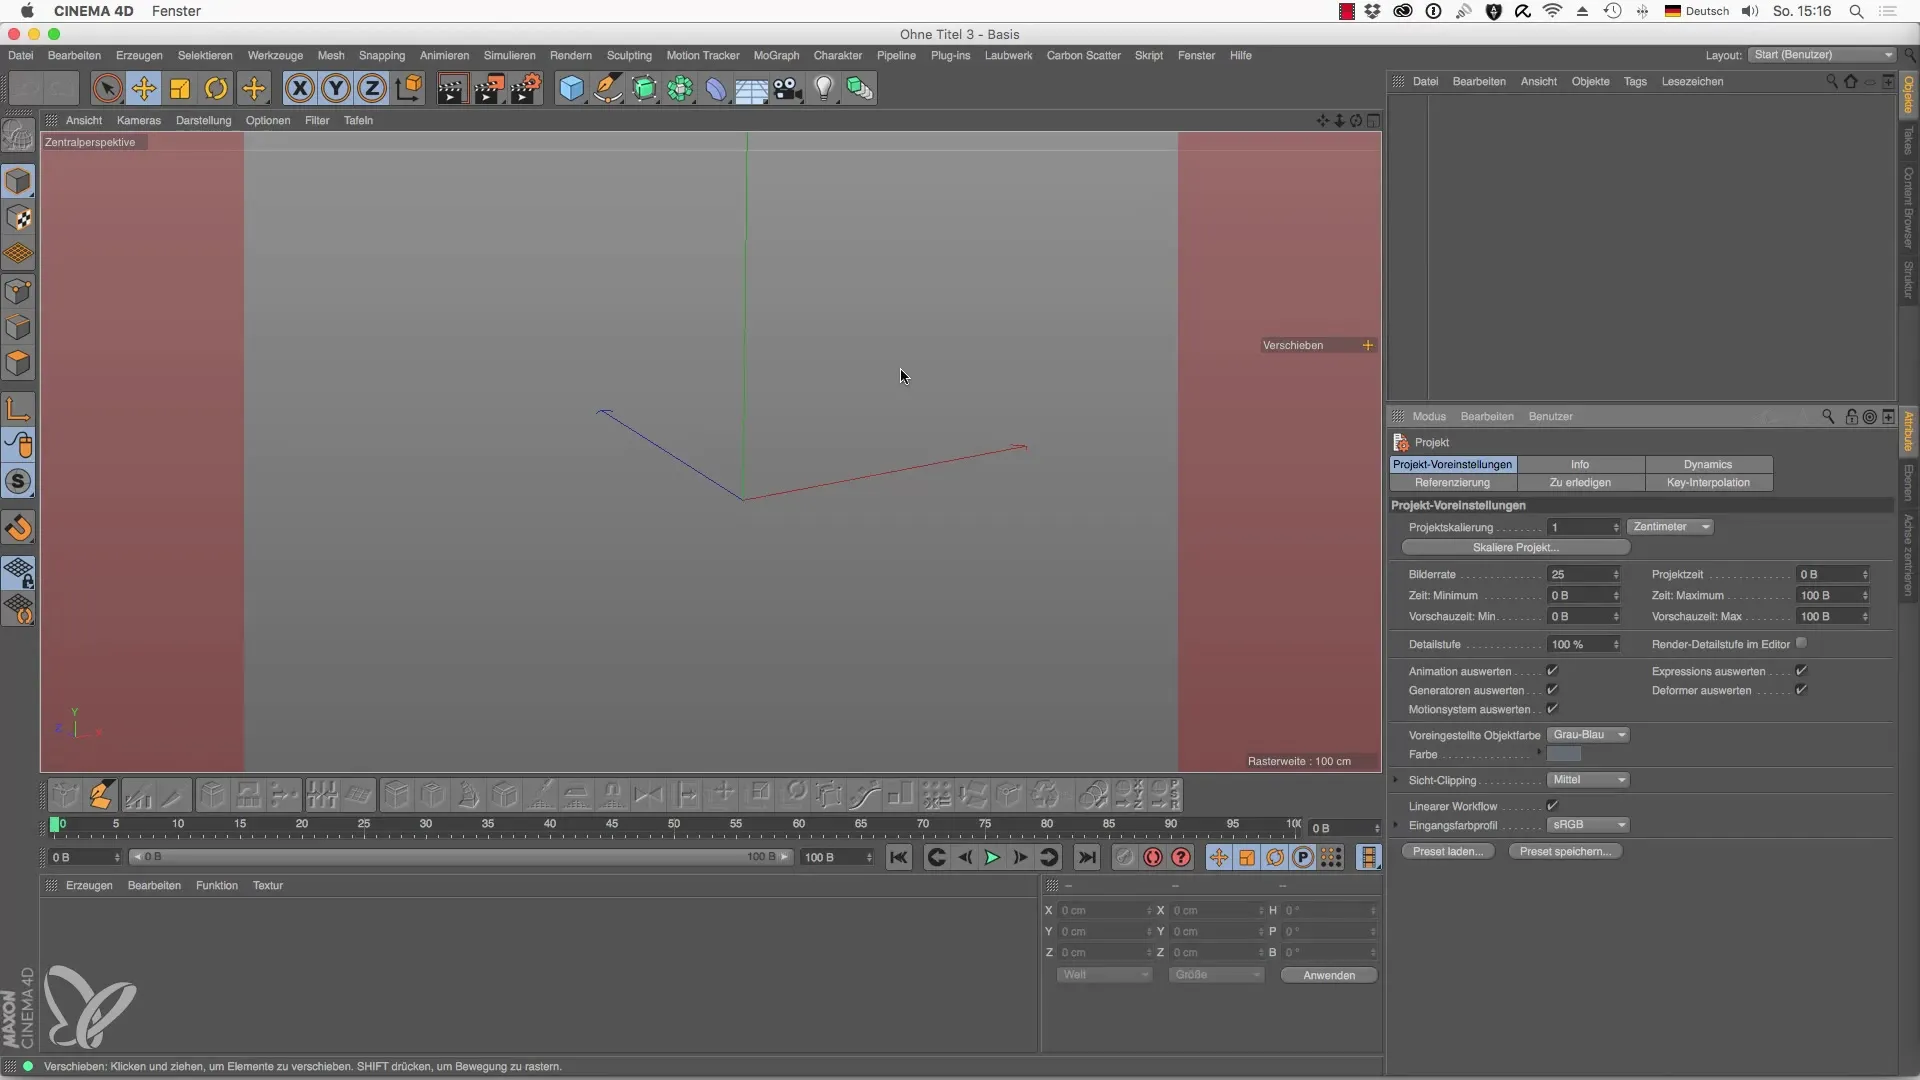Toggle Parameter keyframe P icon
Viewport: 1920px width, 1080px height.
[1303, 857]
